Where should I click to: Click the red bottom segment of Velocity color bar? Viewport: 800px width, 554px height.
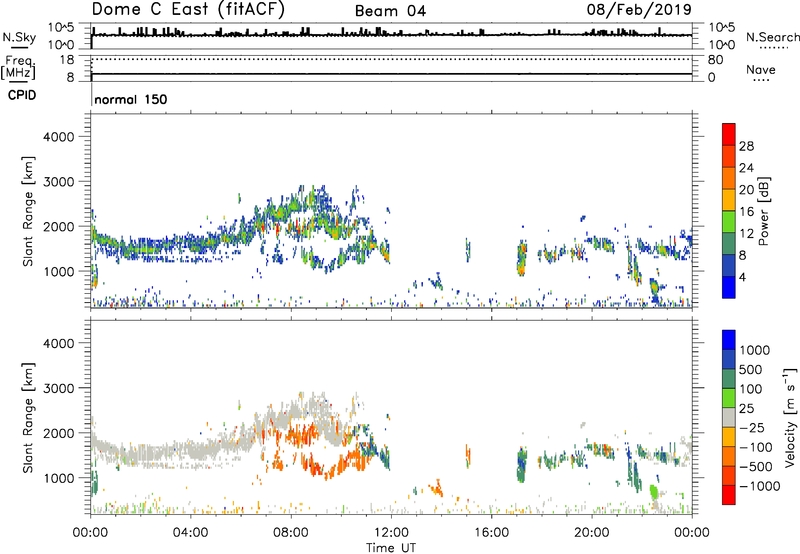point(729,495)
